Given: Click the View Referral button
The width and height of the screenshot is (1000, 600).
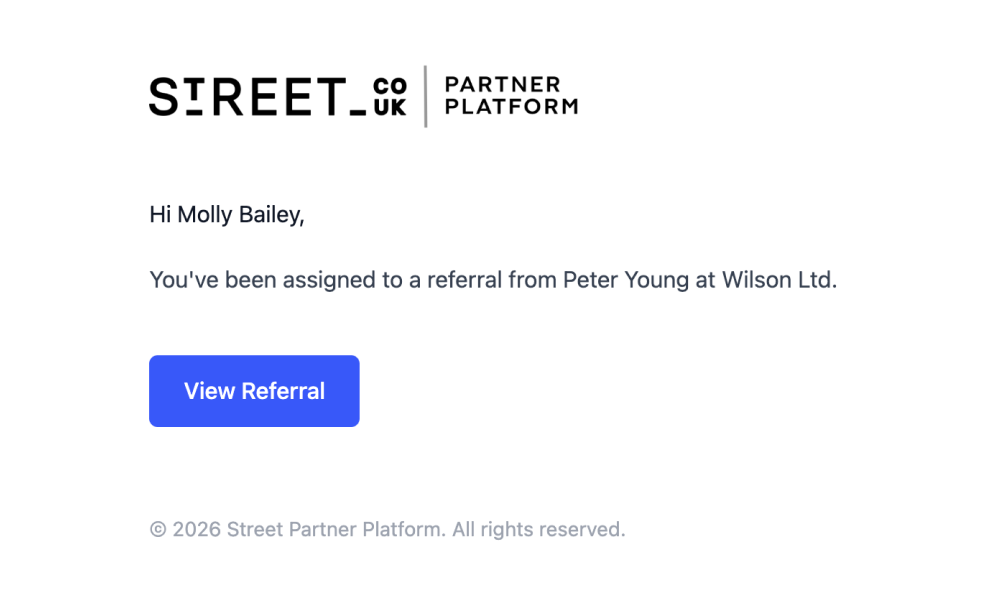Looking at the screenshot, I should coord(254,391).
